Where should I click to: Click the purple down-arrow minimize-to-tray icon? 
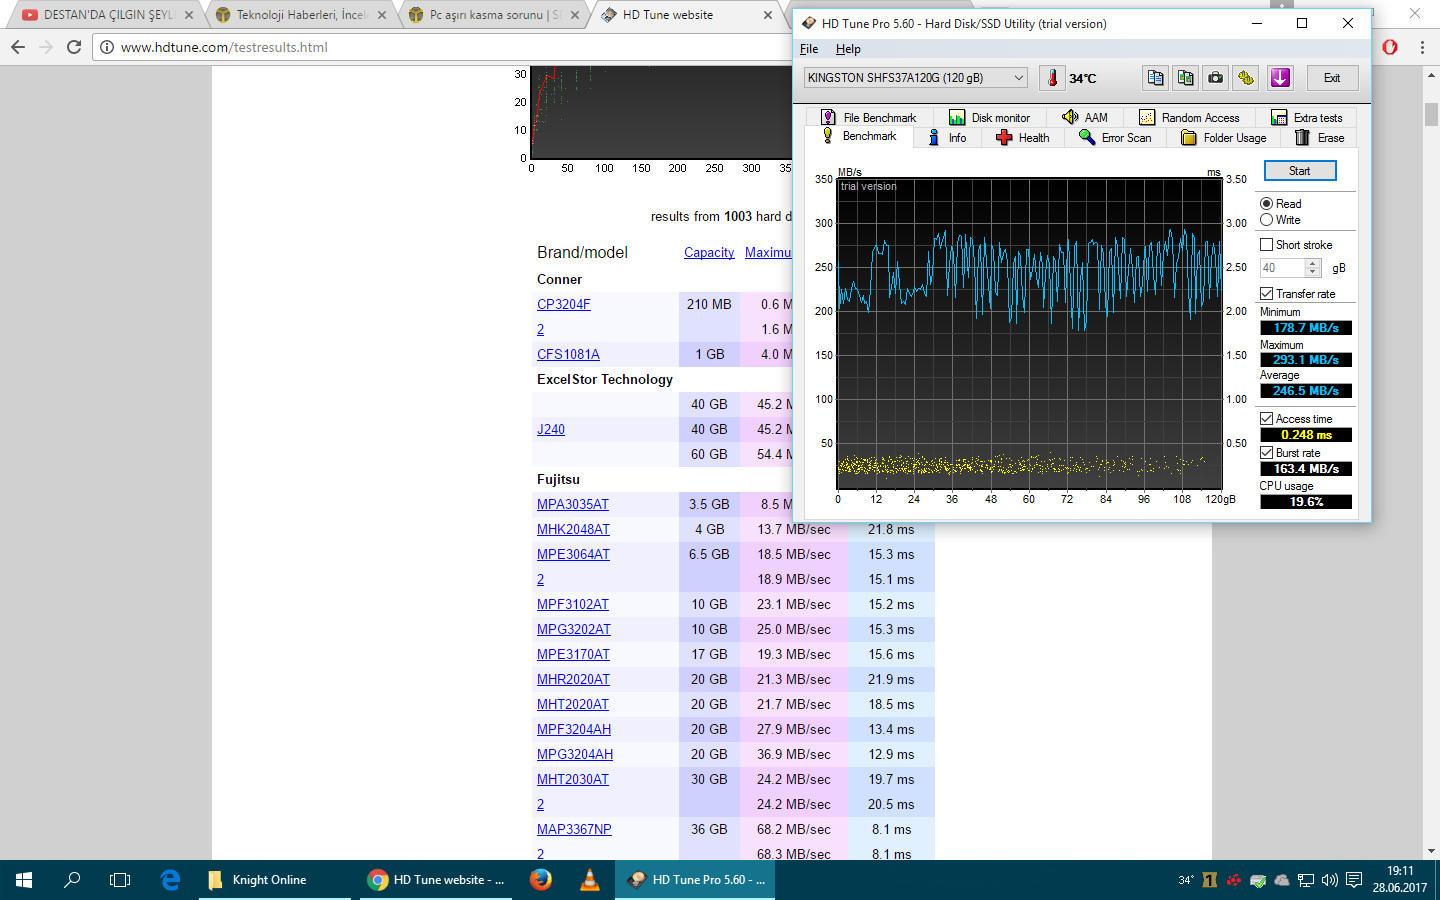point(1280,78)
